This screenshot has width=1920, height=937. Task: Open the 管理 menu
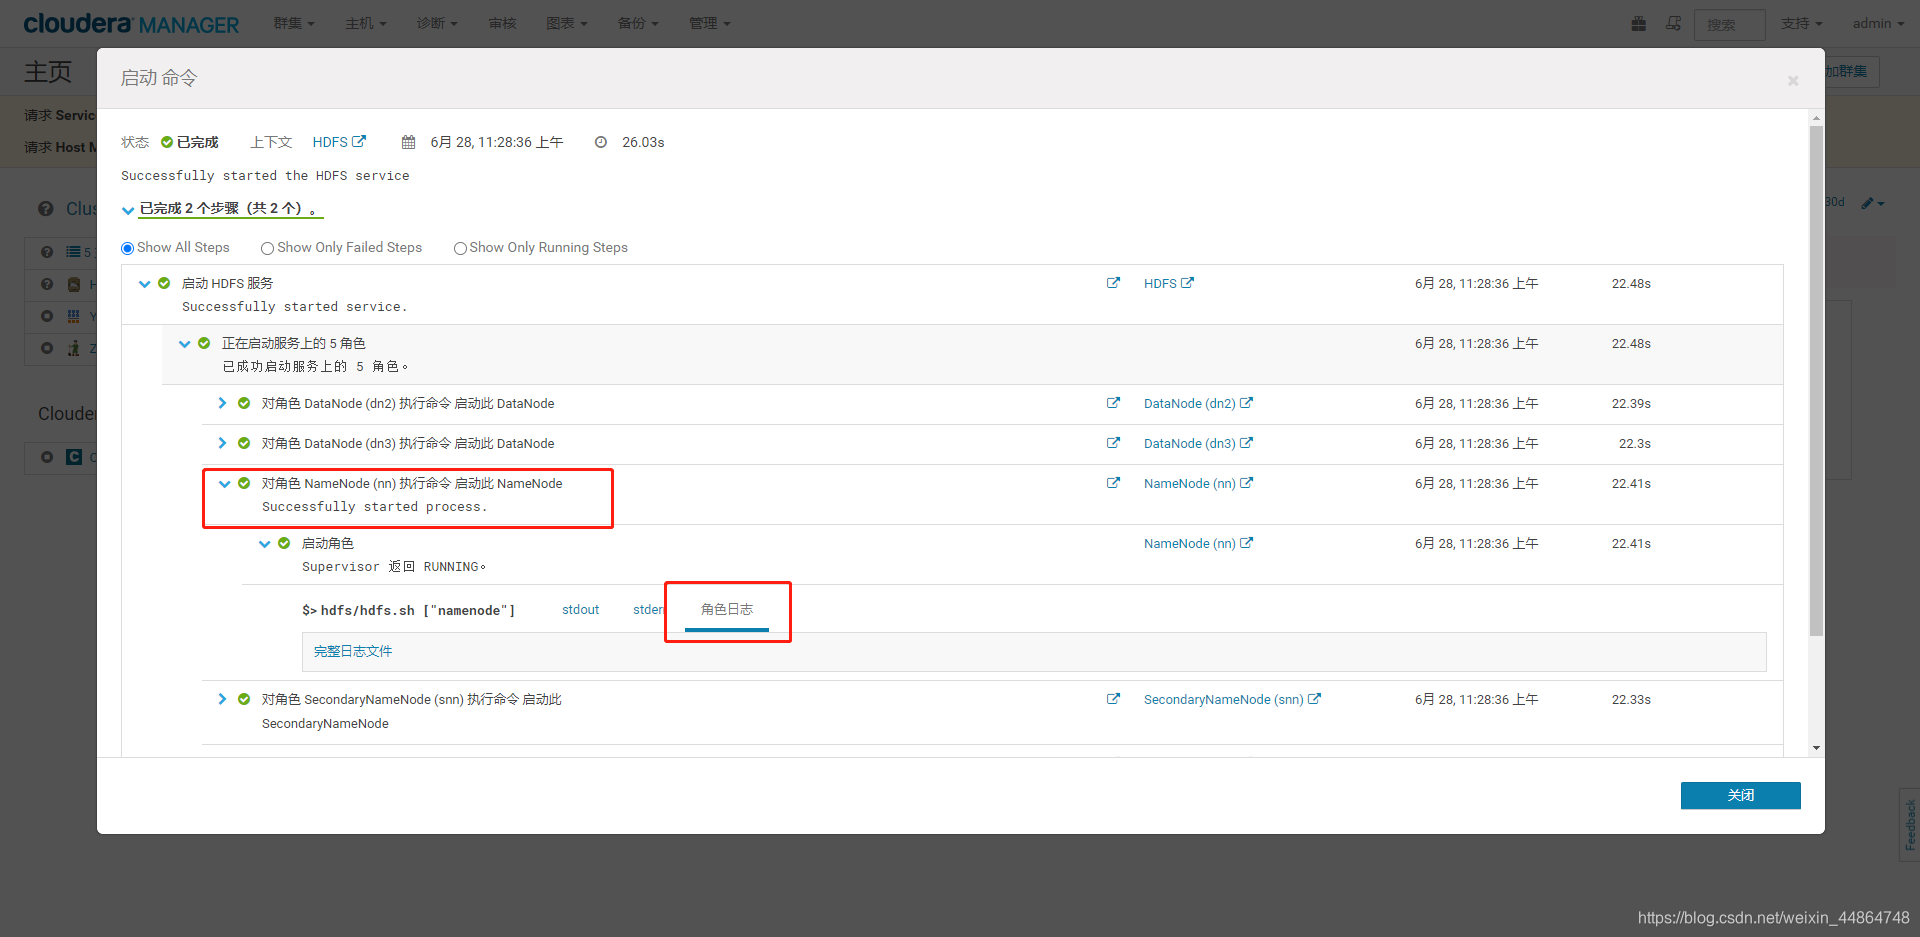point(709,23)
